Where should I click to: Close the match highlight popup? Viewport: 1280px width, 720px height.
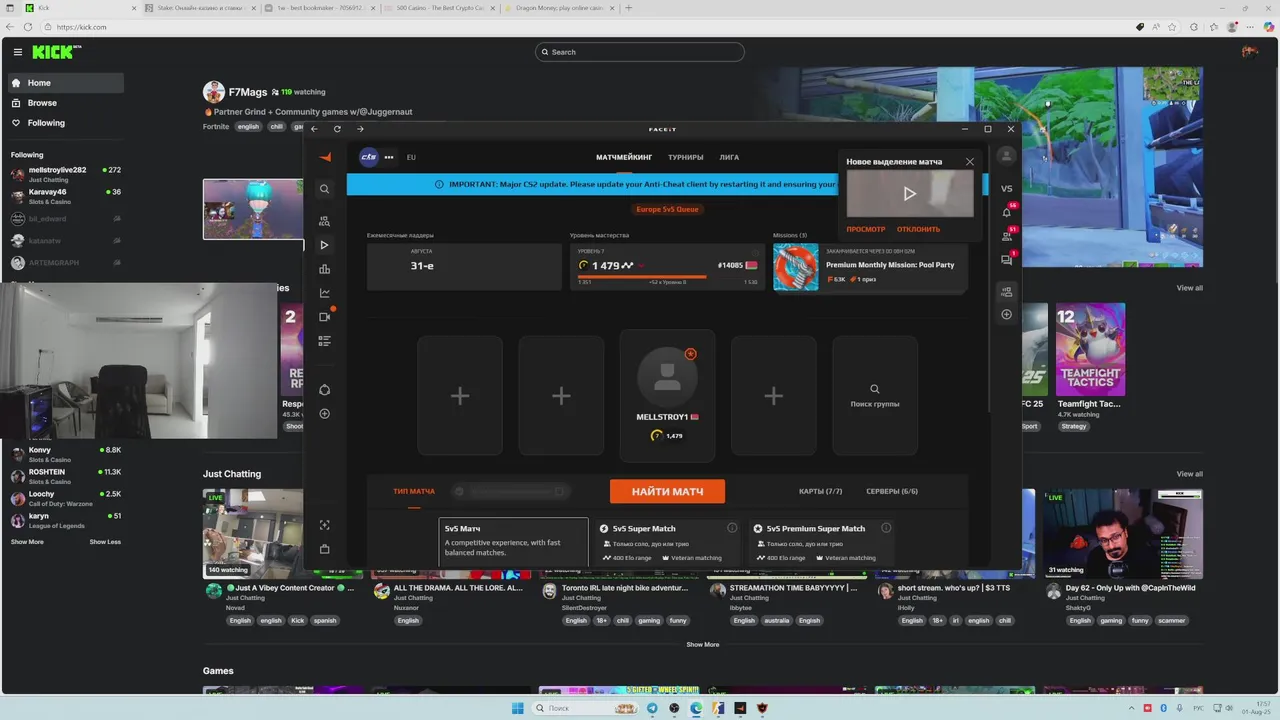(x=969, y=161)
